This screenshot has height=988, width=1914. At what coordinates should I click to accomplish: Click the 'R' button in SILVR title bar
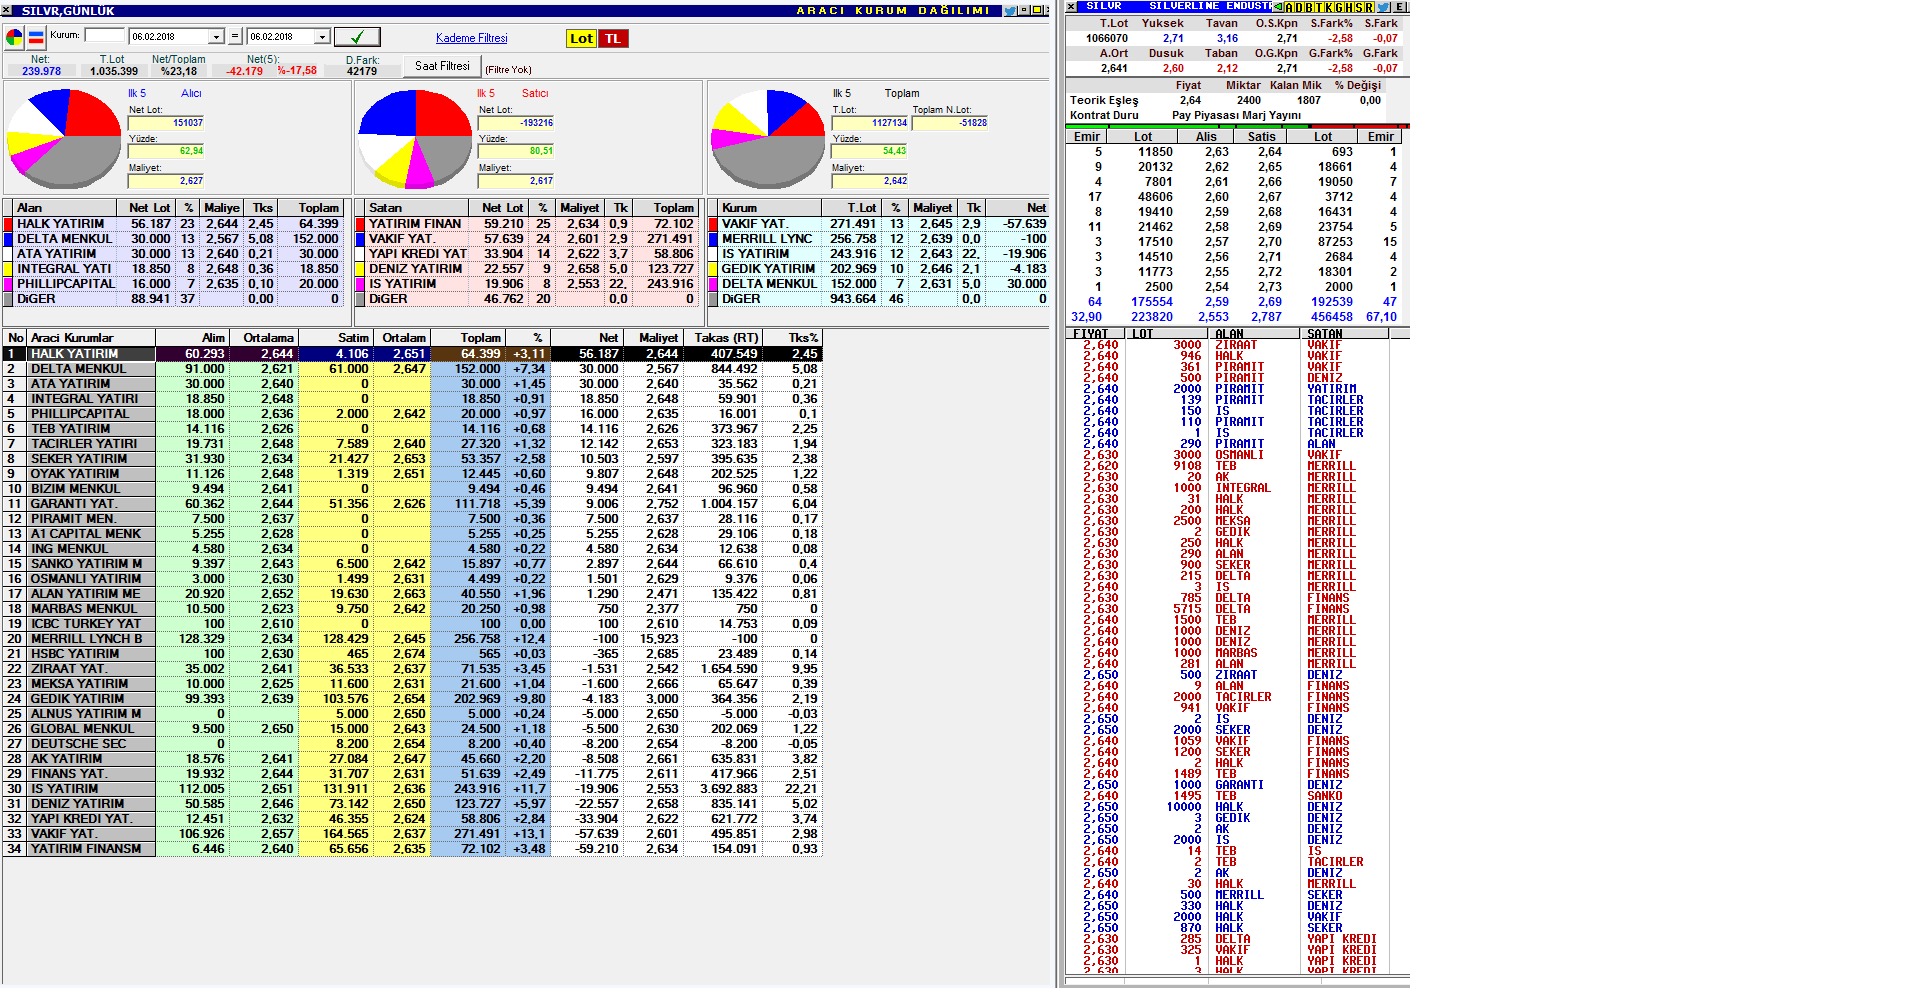(1369, 7)
